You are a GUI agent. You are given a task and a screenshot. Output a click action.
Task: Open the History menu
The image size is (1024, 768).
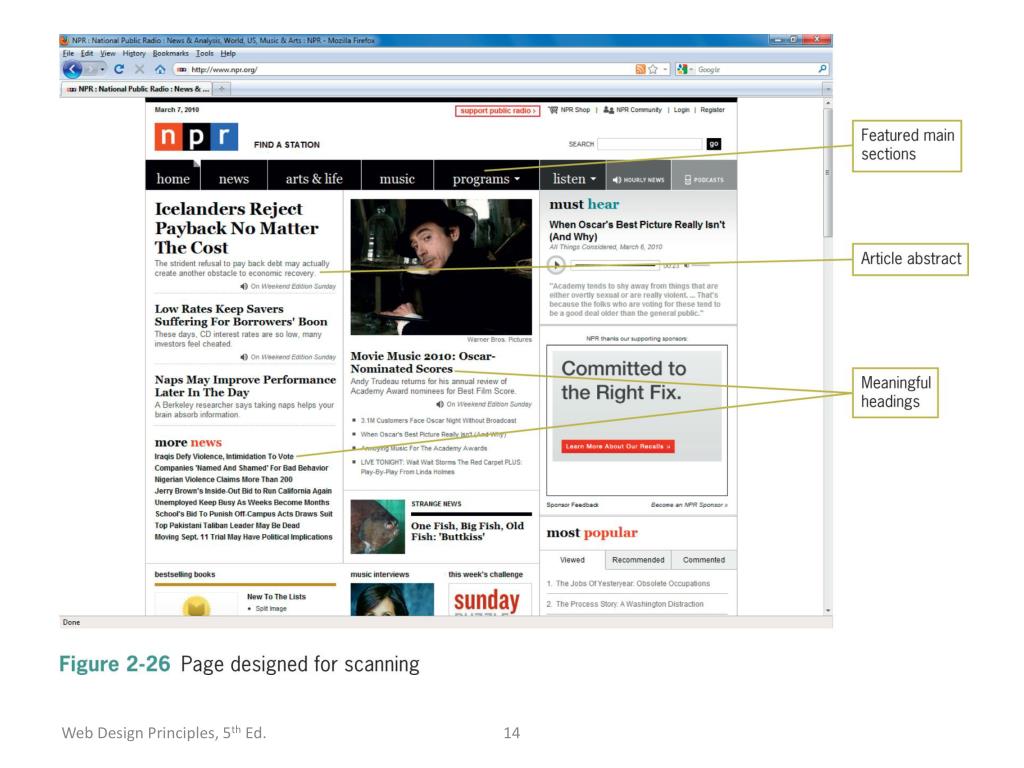click(134, 54)
